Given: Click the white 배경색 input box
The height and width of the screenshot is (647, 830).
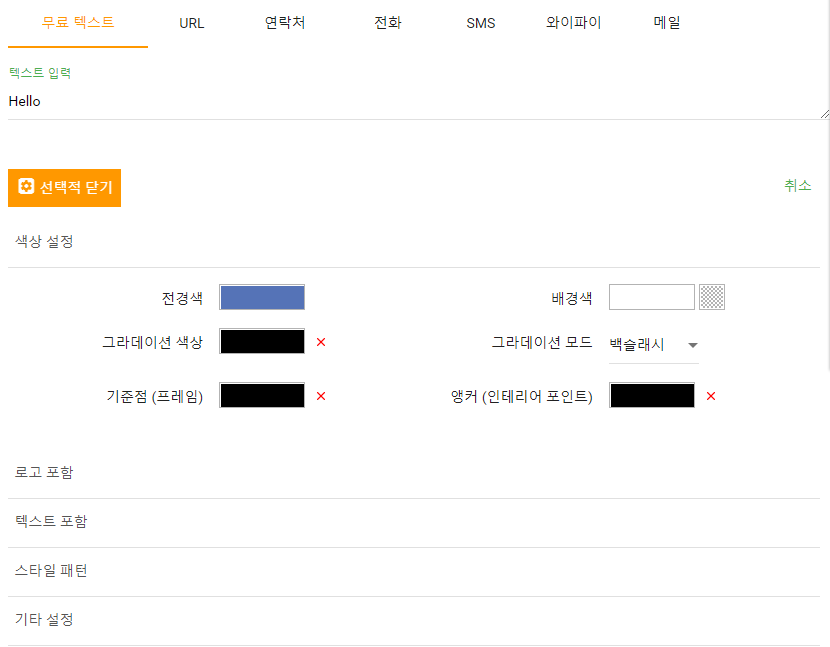Looking at the screenshot, I should (652, 296).
